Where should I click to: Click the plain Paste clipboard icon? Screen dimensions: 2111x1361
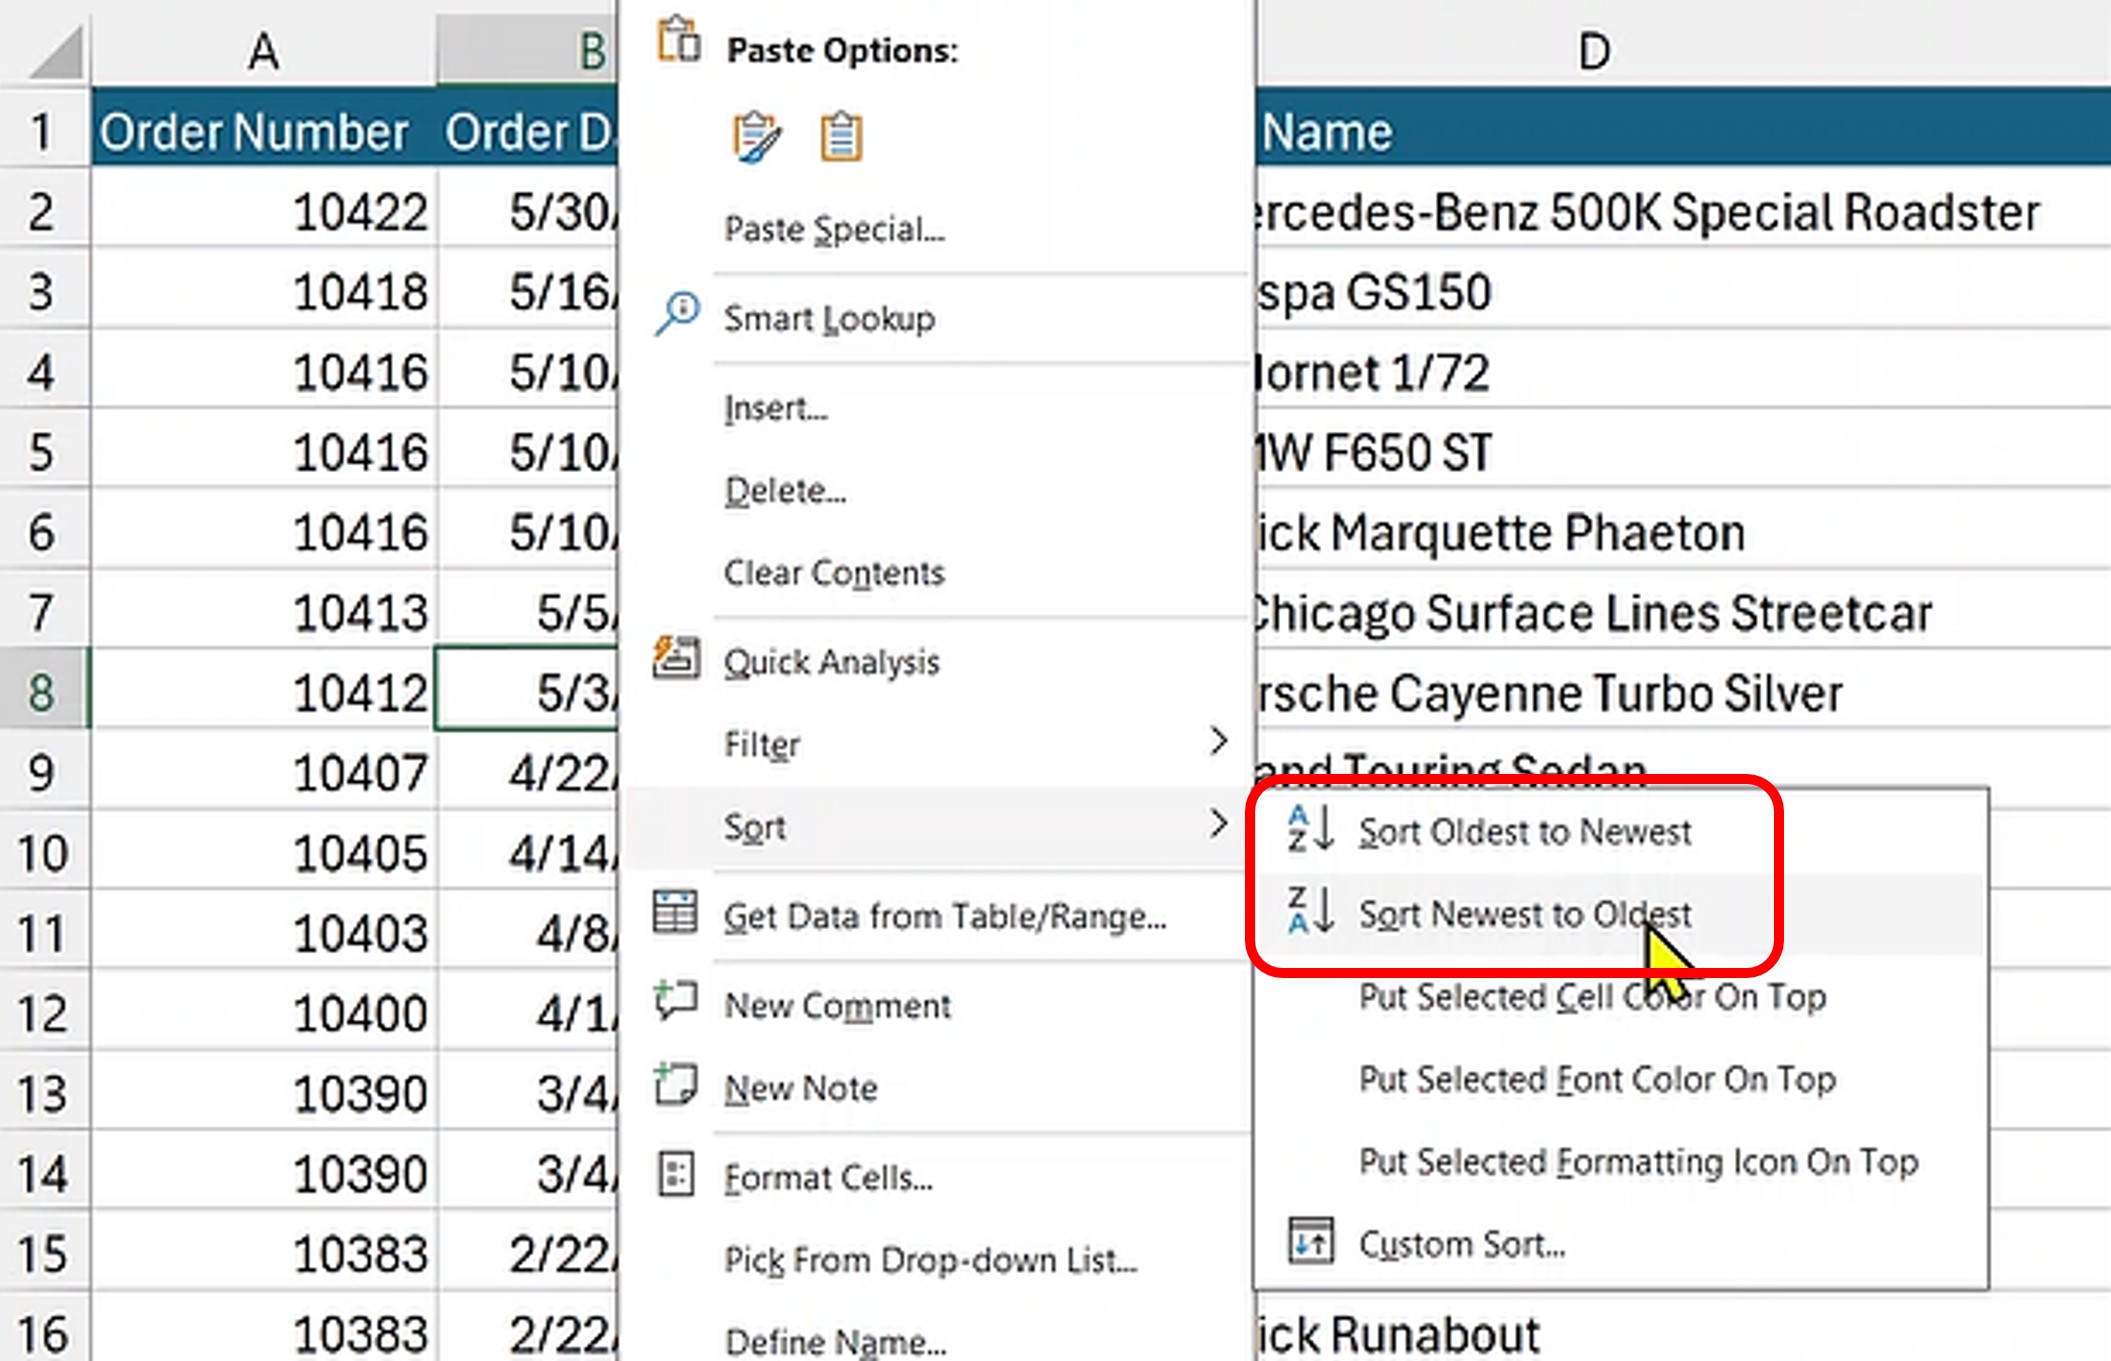[840, 137]
